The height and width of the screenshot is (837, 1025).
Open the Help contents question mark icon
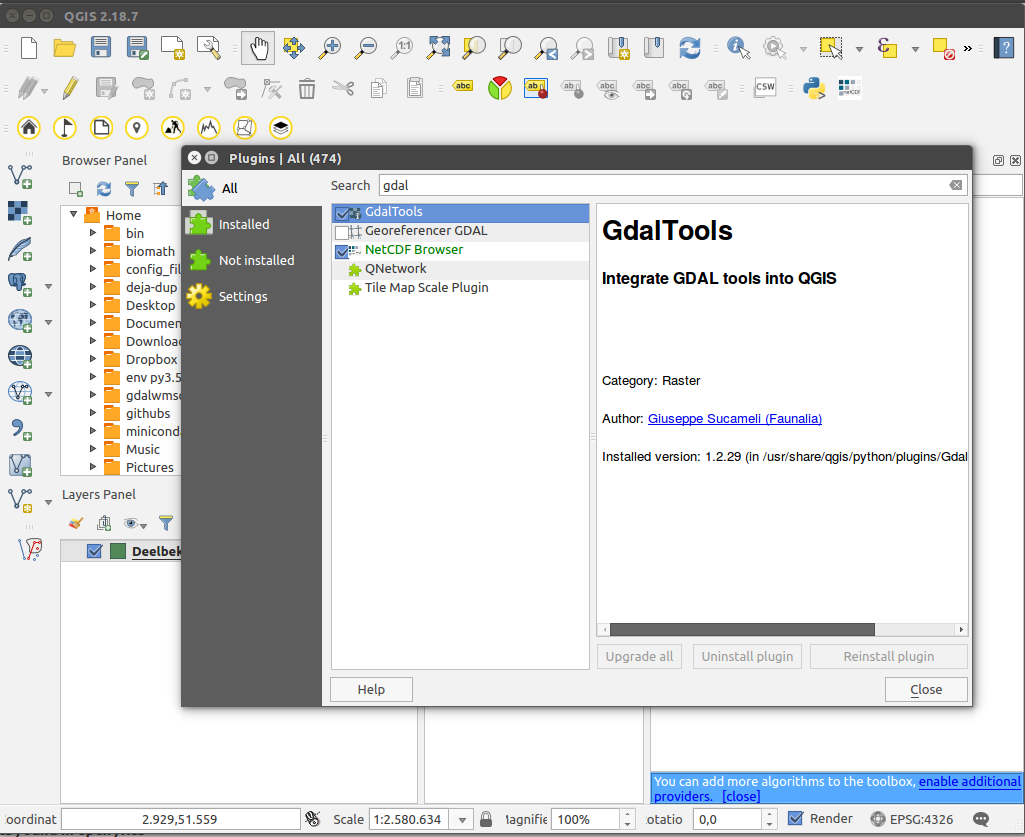click(x=1004, y=48)
